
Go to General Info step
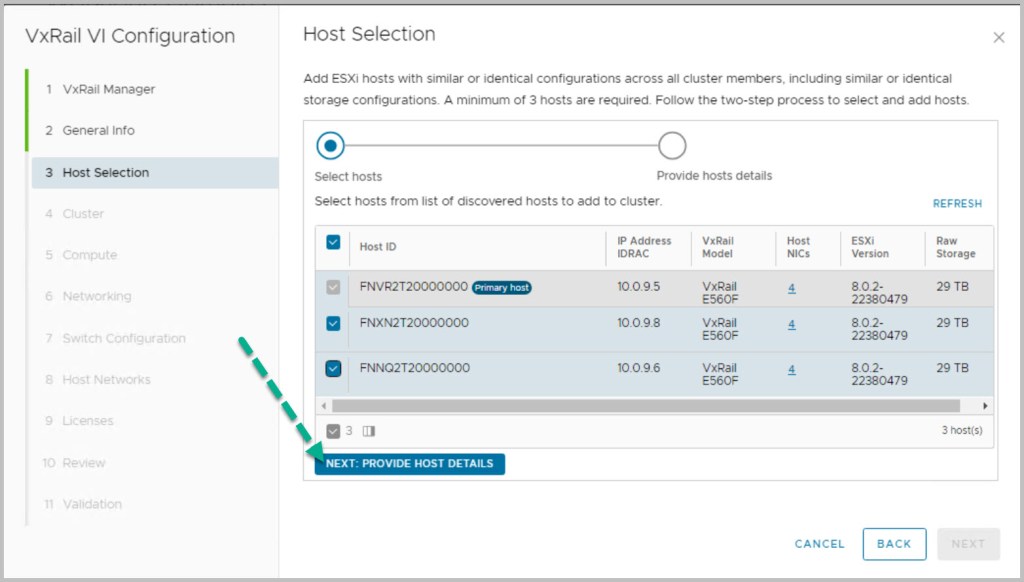click(x=98, y=130)
